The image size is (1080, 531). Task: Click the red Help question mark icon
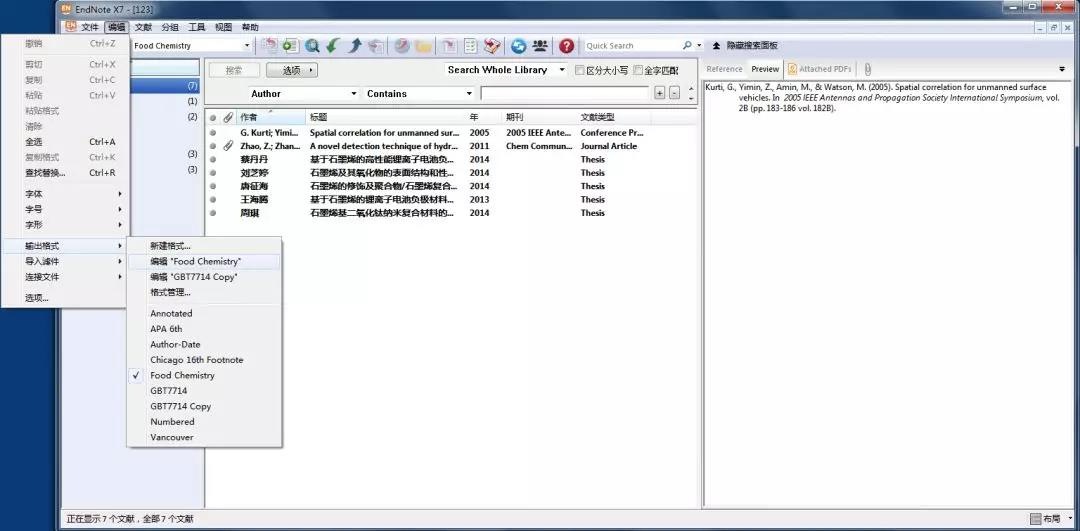click(x=566, y=45)
